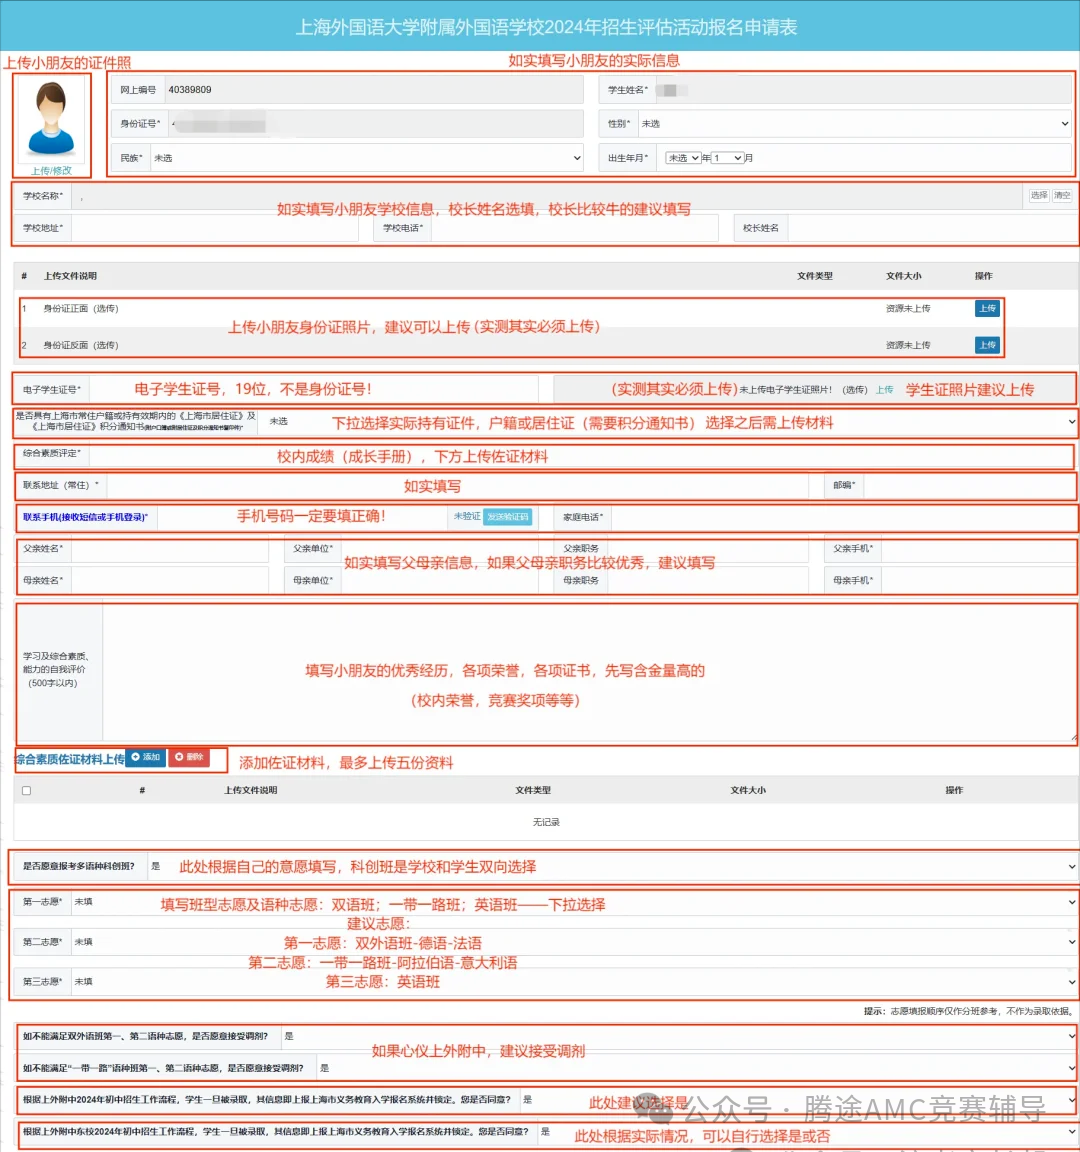Click the 发送验证码 button to send verification code

pos(510,517)
